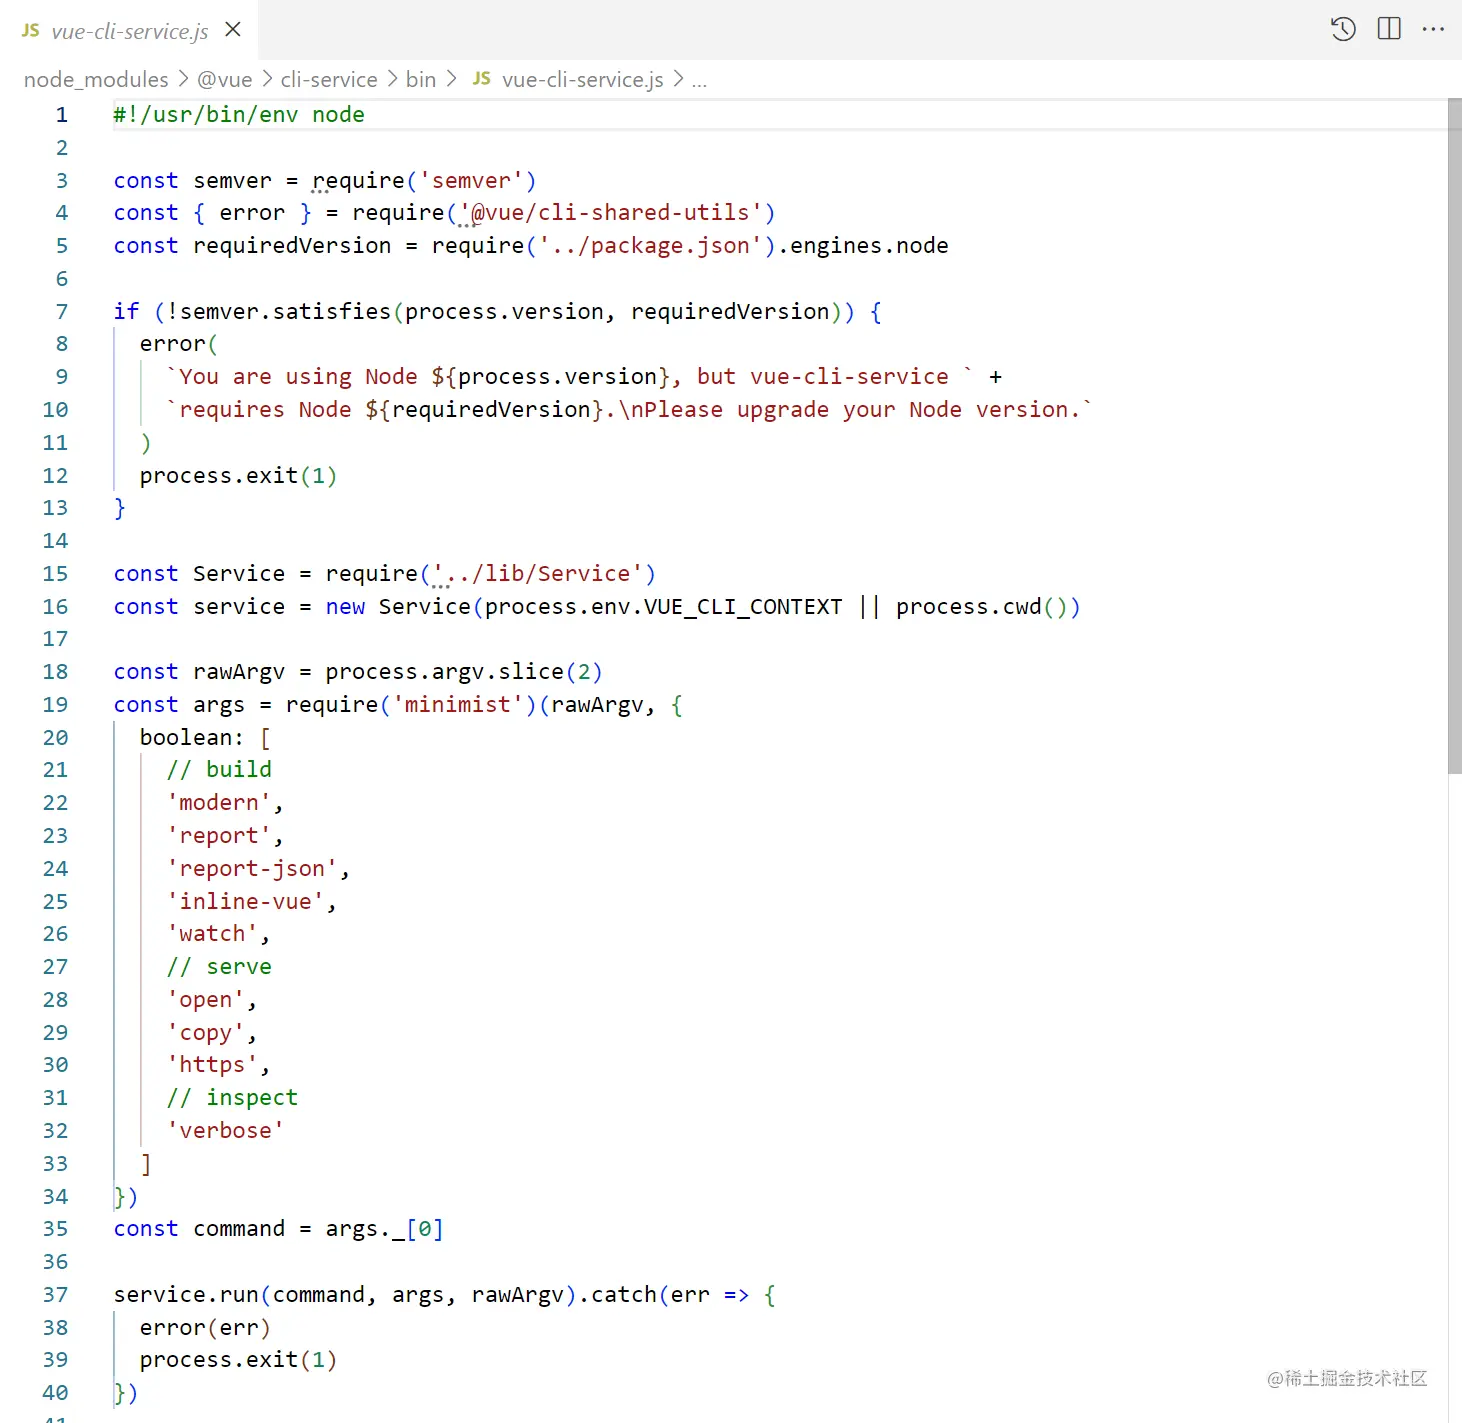This screenshot has height=1423, width=1462.
Task: Click the '// build' comment
Action: 219,770
